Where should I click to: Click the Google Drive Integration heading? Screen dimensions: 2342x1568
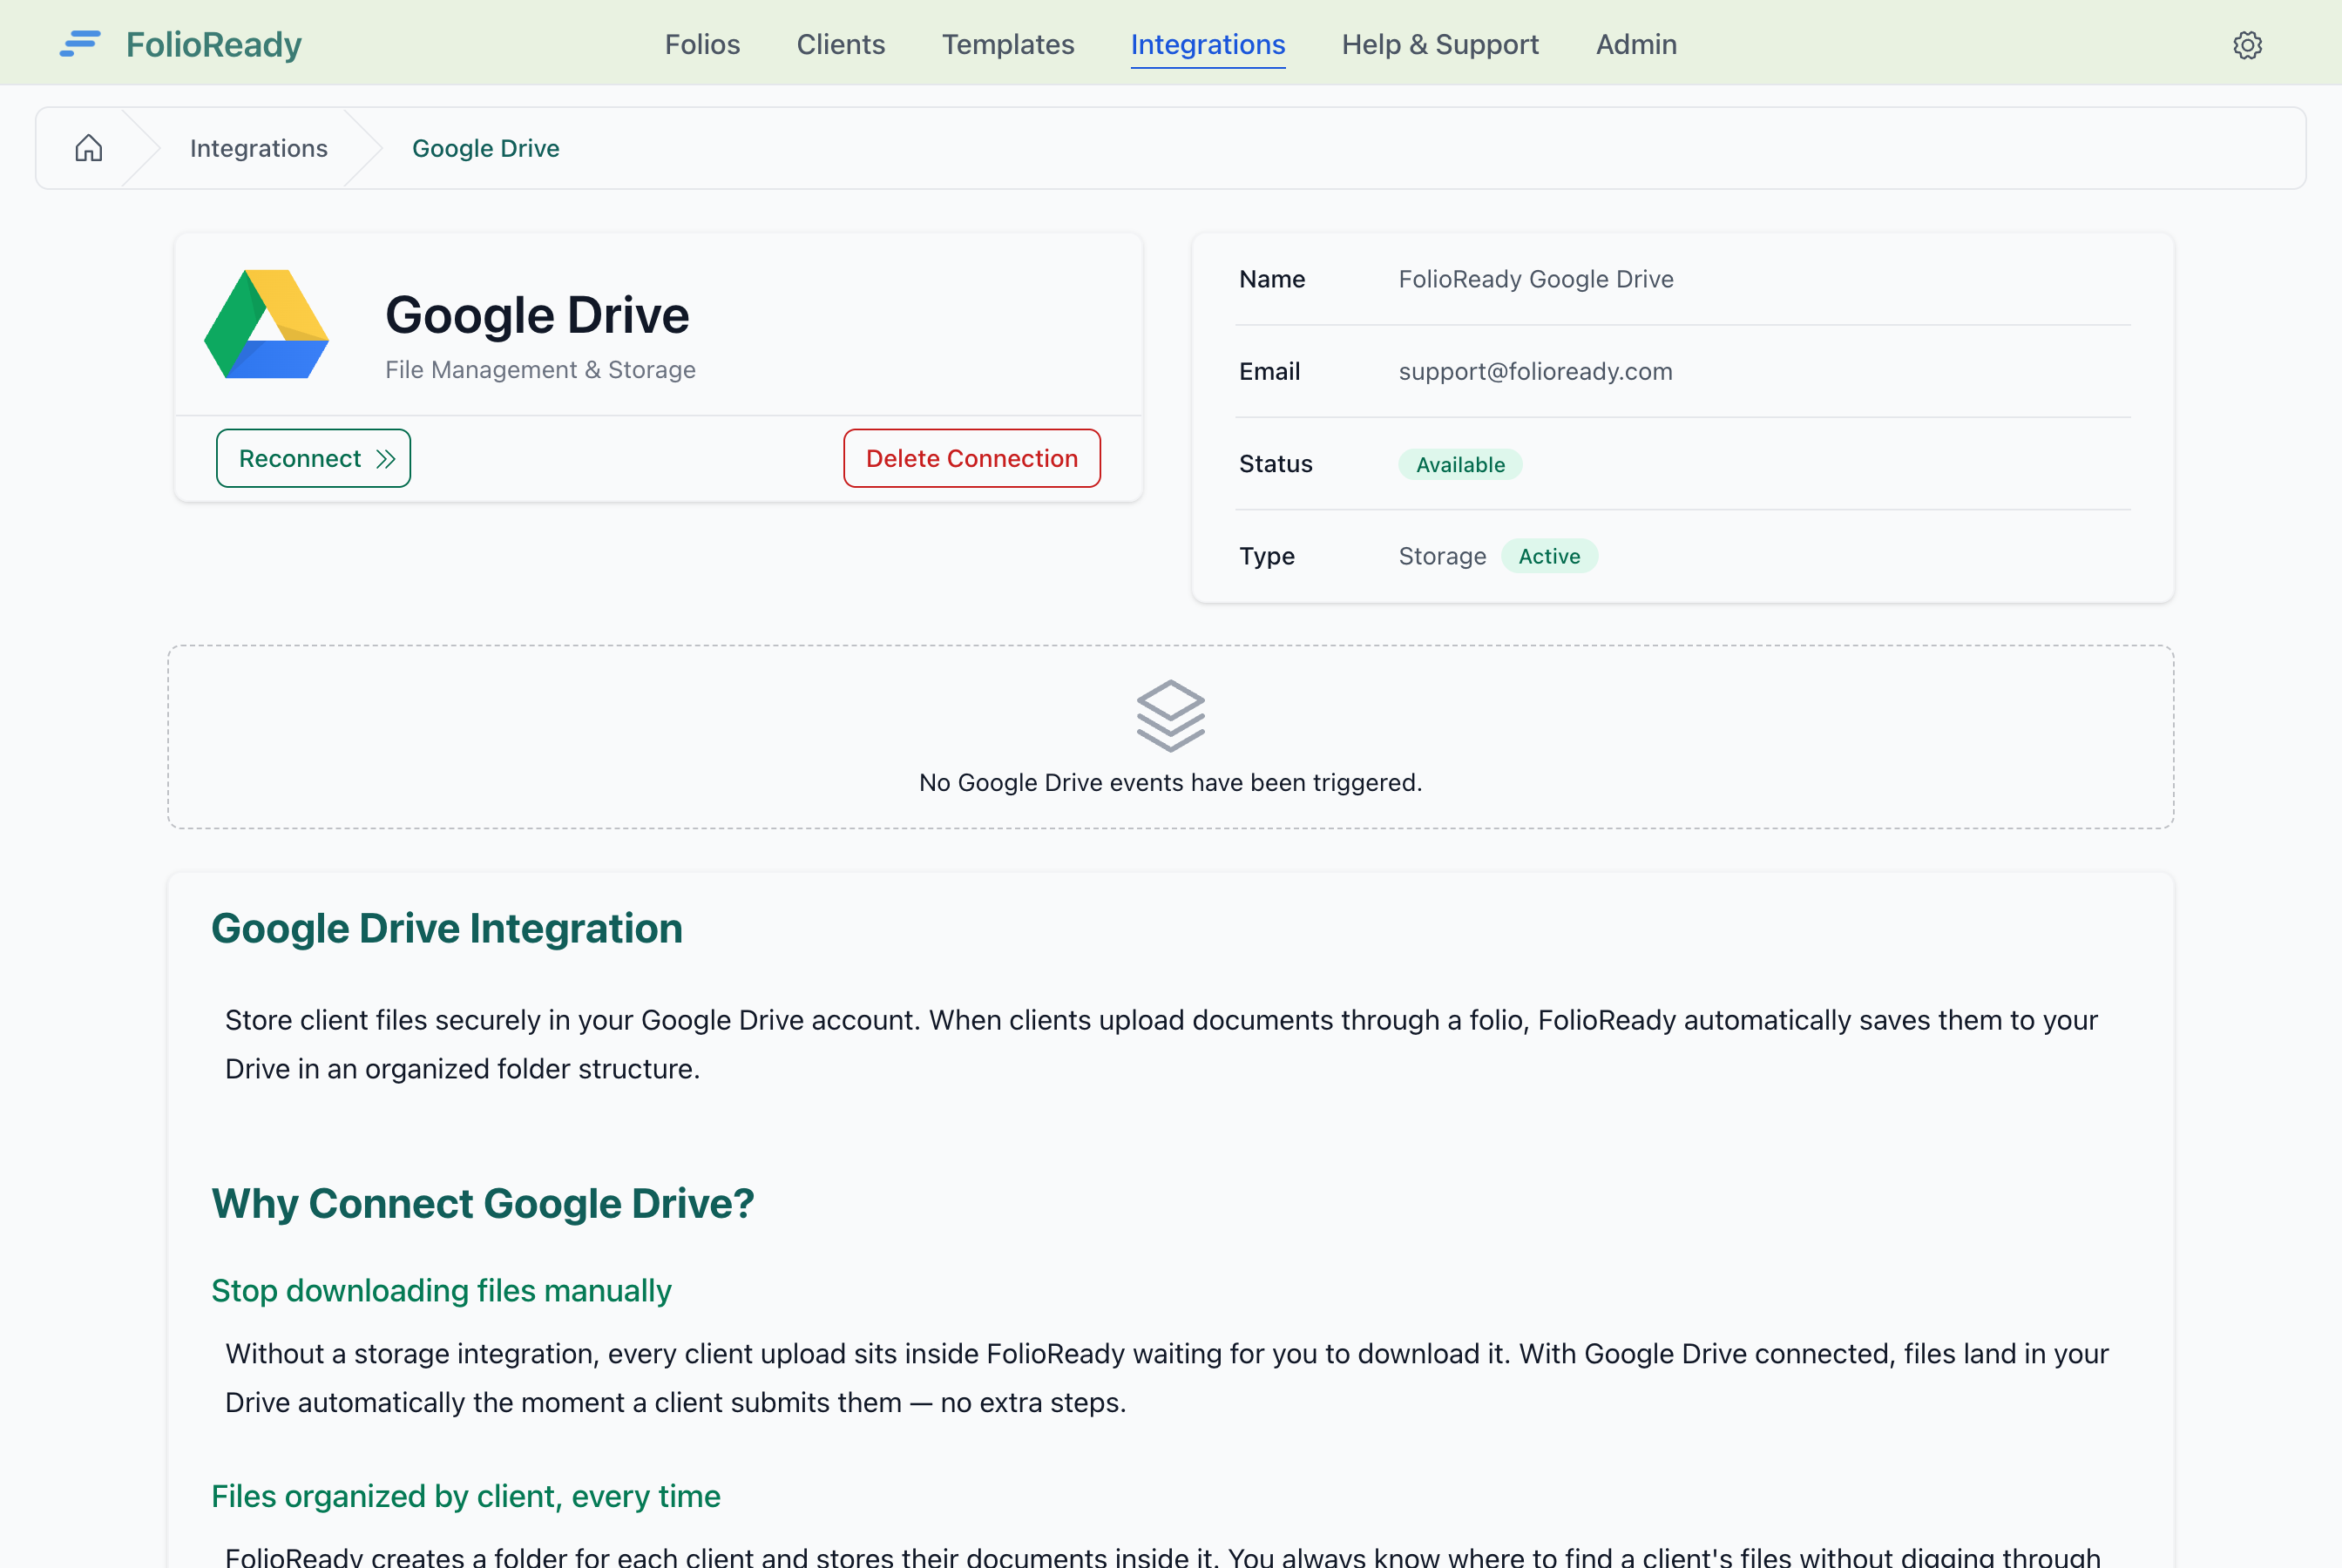446,929
